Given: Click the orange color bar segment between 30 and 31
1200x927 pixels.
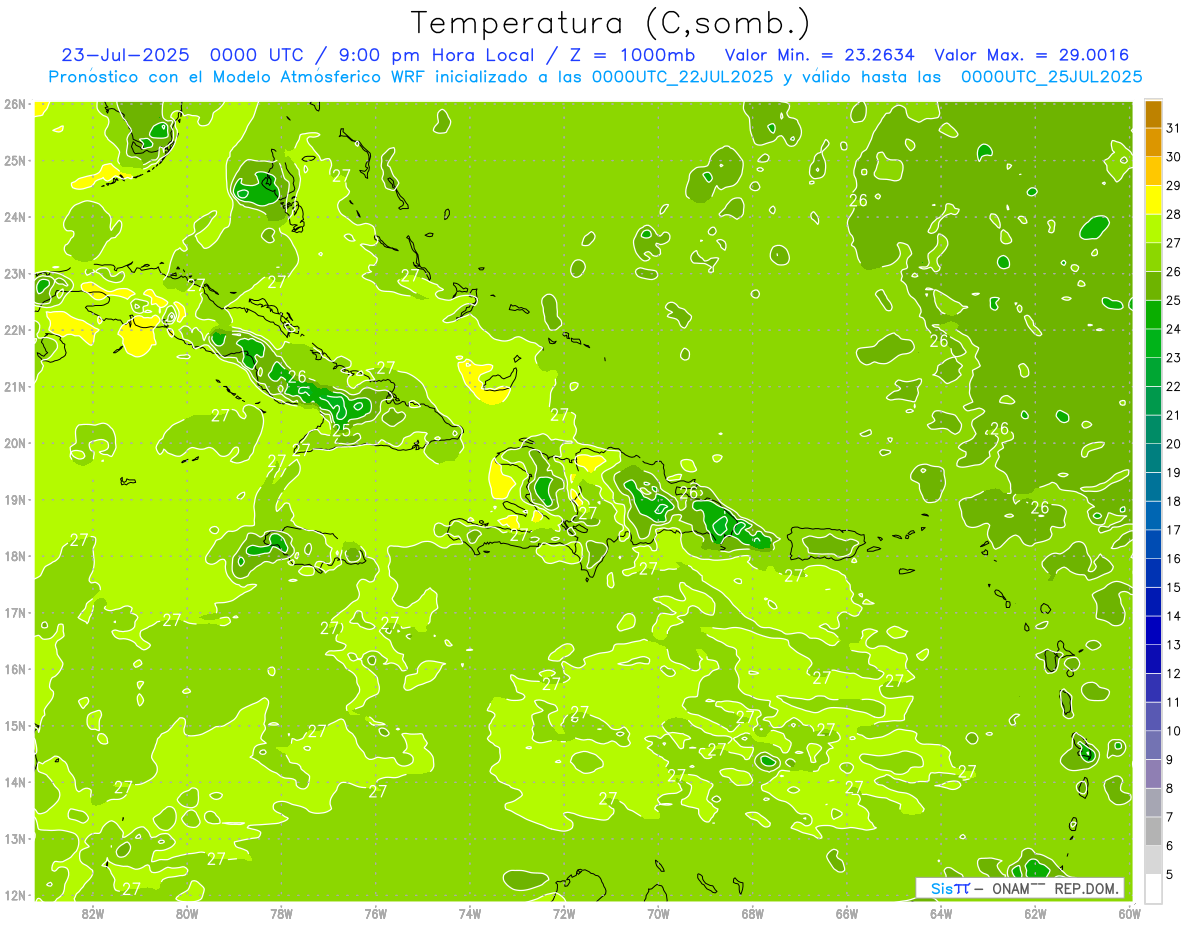Looking at the screenshot, I should coord(1153,143).
